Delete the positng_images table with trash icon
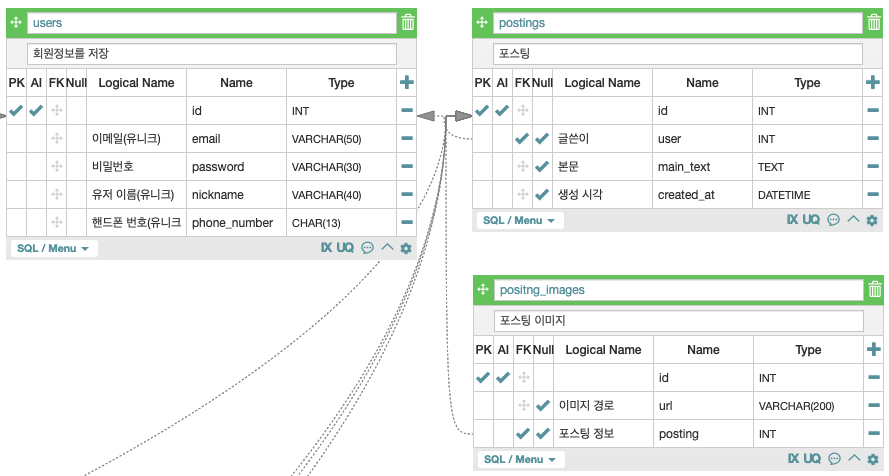 [875, 290]
